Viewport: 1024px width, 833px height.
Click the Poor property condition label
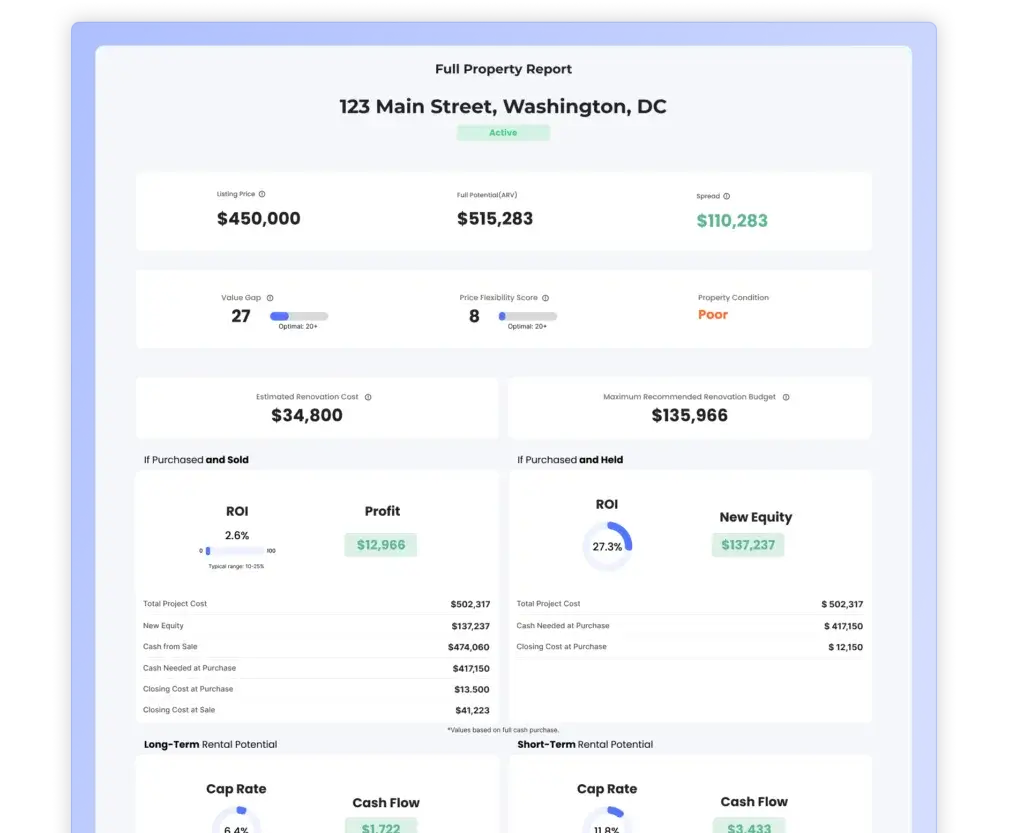click(712, 314)
